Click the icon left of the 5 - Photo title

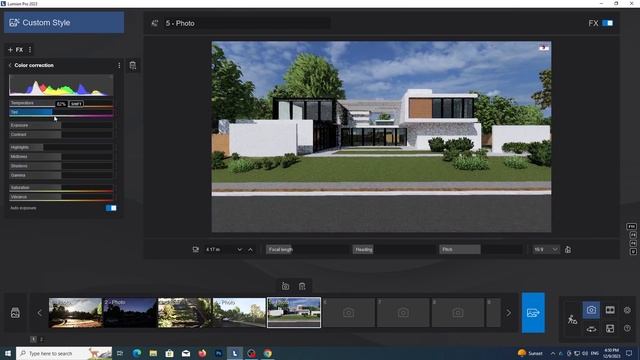click(155, 23)
